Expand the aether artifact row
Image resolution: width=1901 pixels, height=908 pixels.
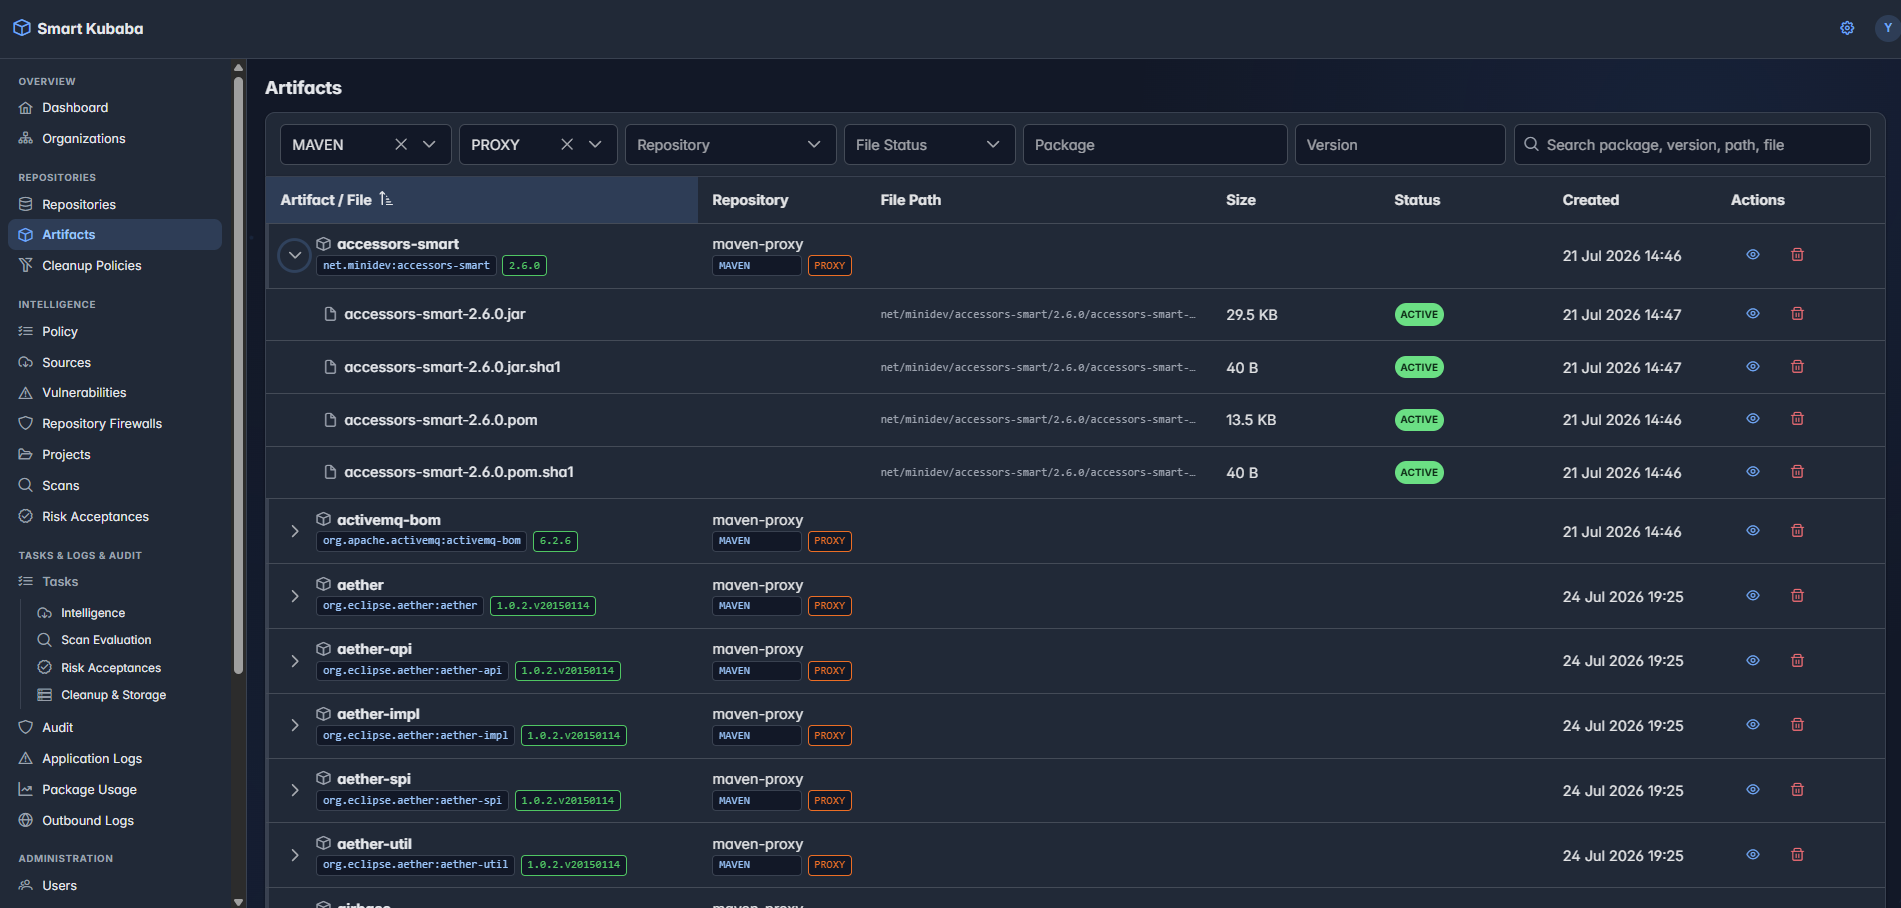point(295,596)
